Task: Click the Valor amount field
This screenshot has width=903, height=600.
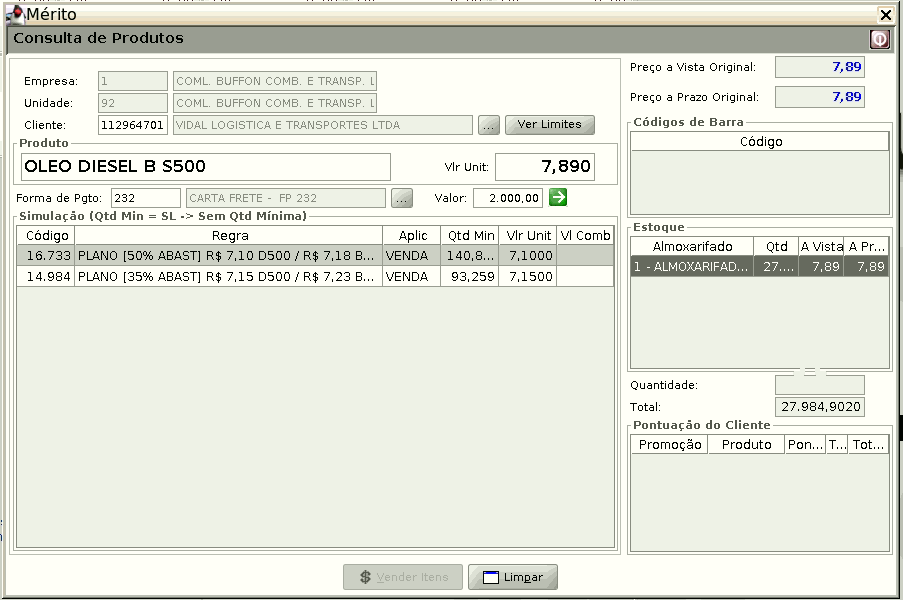Action: pyautogui.click(x=508, y=198)
